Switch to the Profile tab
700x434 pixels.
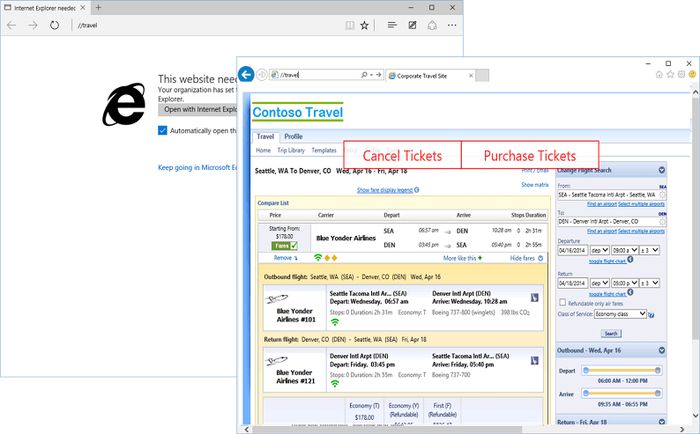293,136
